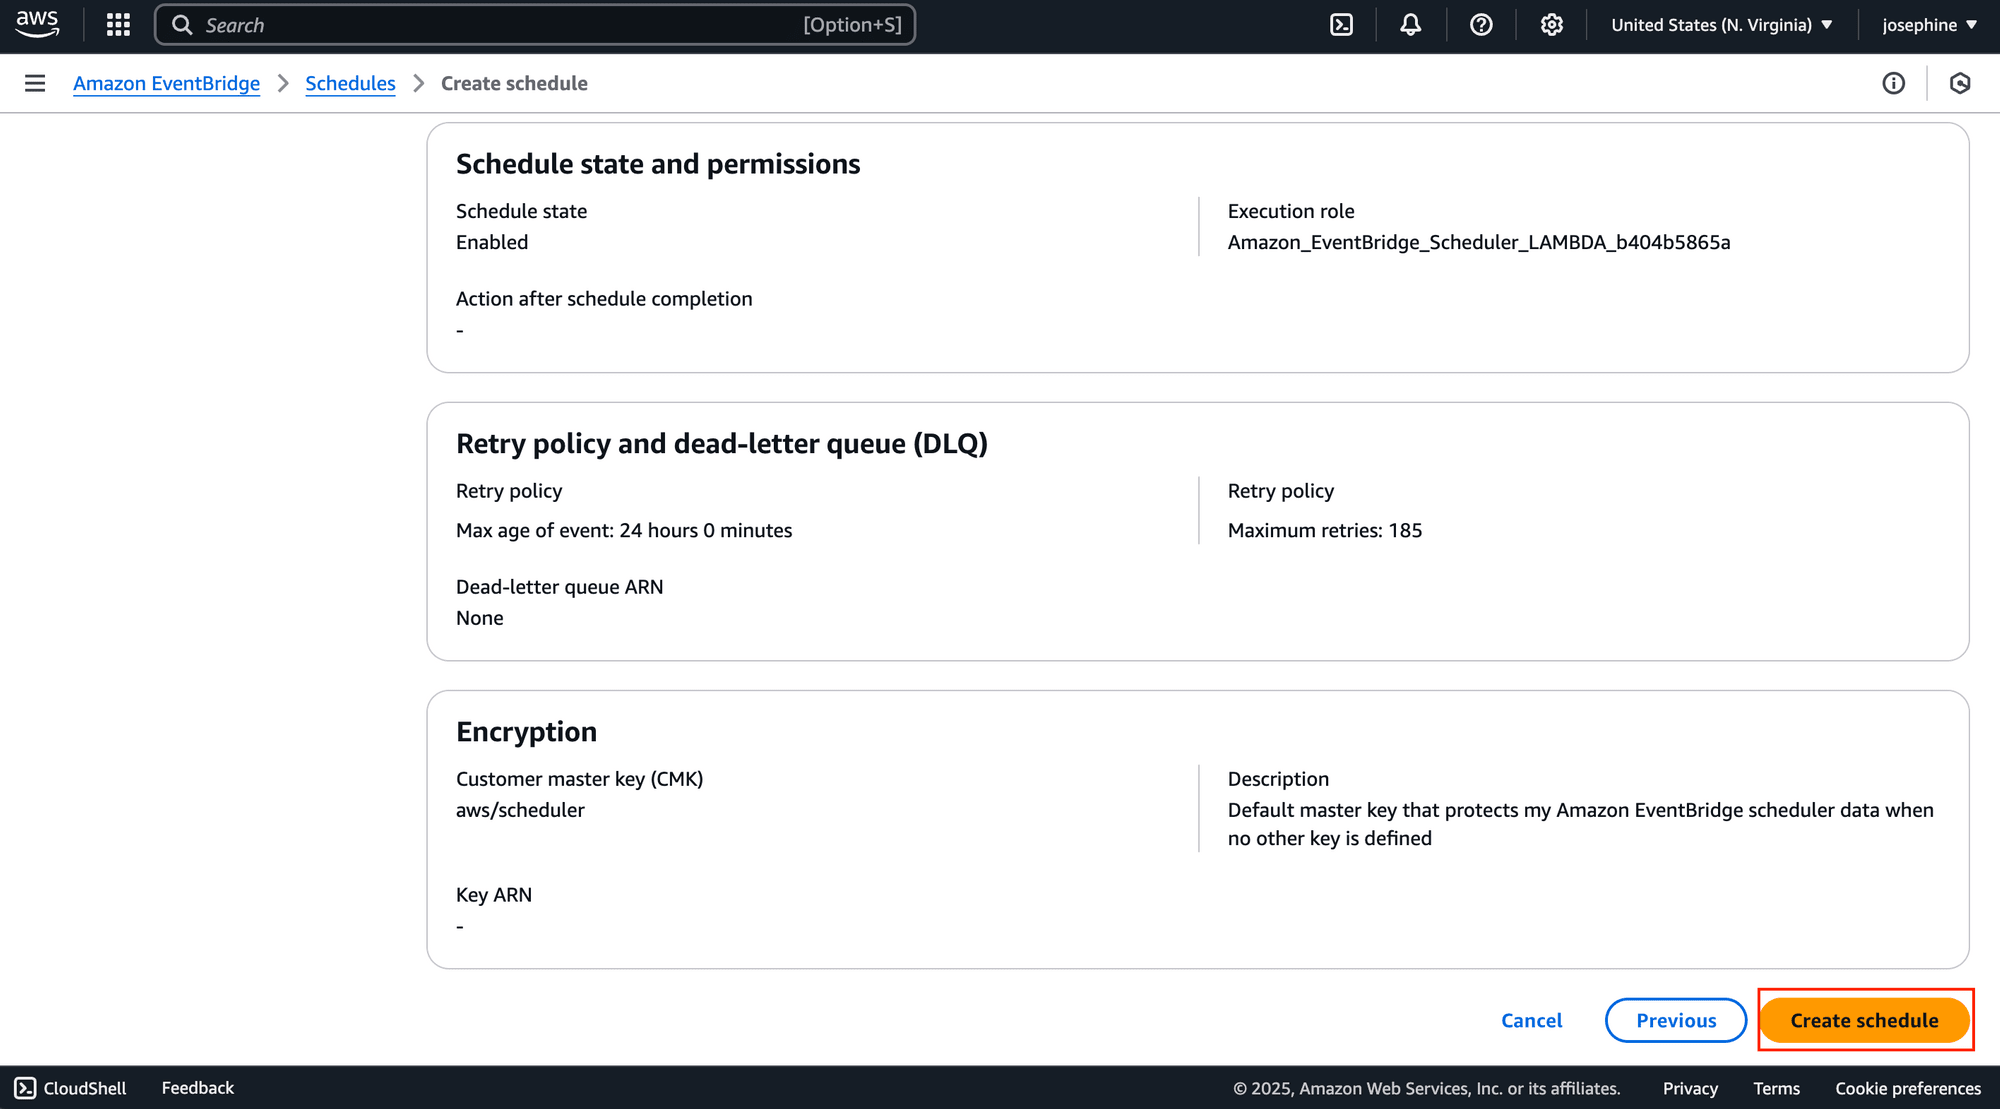Click the 'Action after schedule completion' label
Screen dimensions: 2000x1109
point(604,298)
